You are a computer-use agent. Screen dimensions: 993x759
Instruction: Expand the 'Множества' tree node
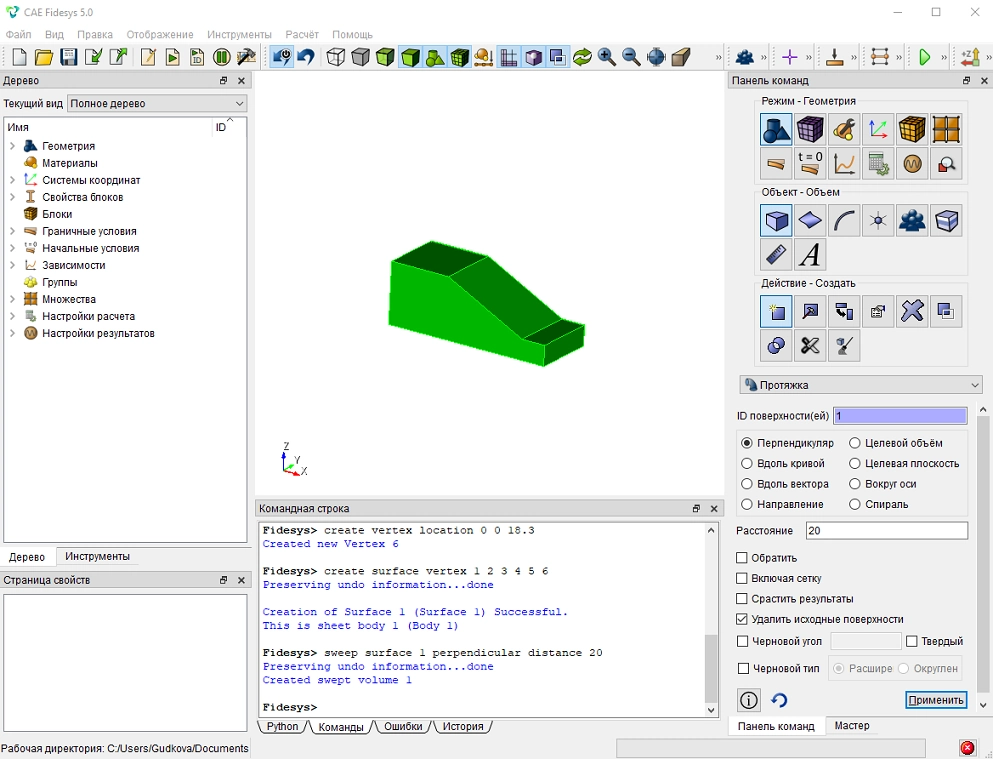(12, 299)
